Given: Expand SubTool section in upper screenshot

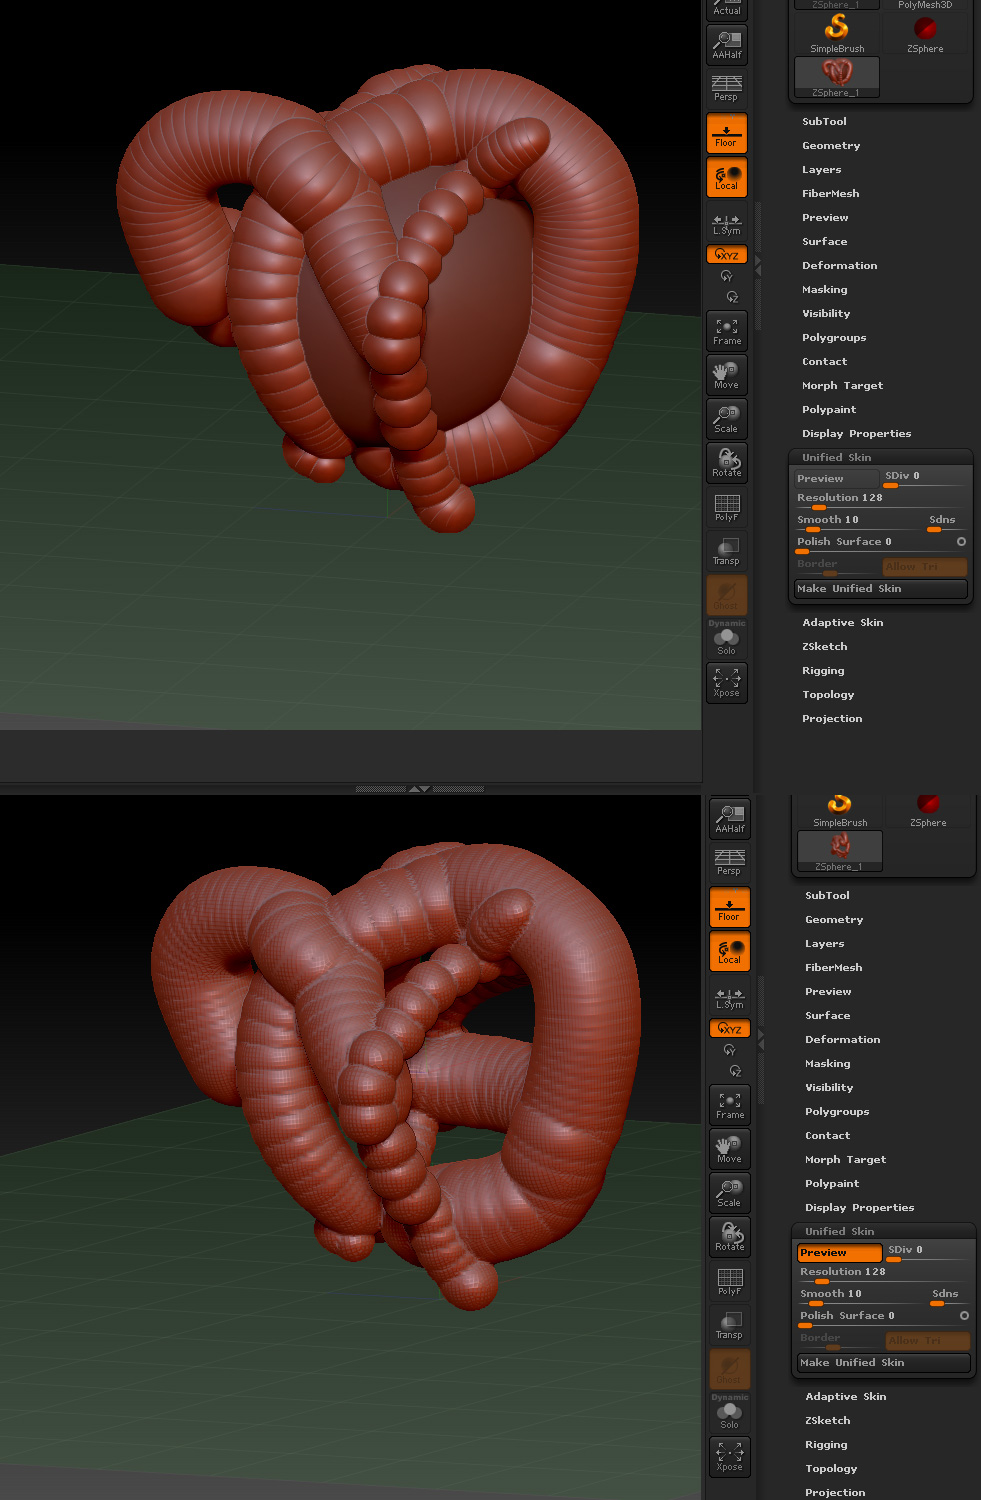Looking at the screenshot, I should [x=824, y=122].
